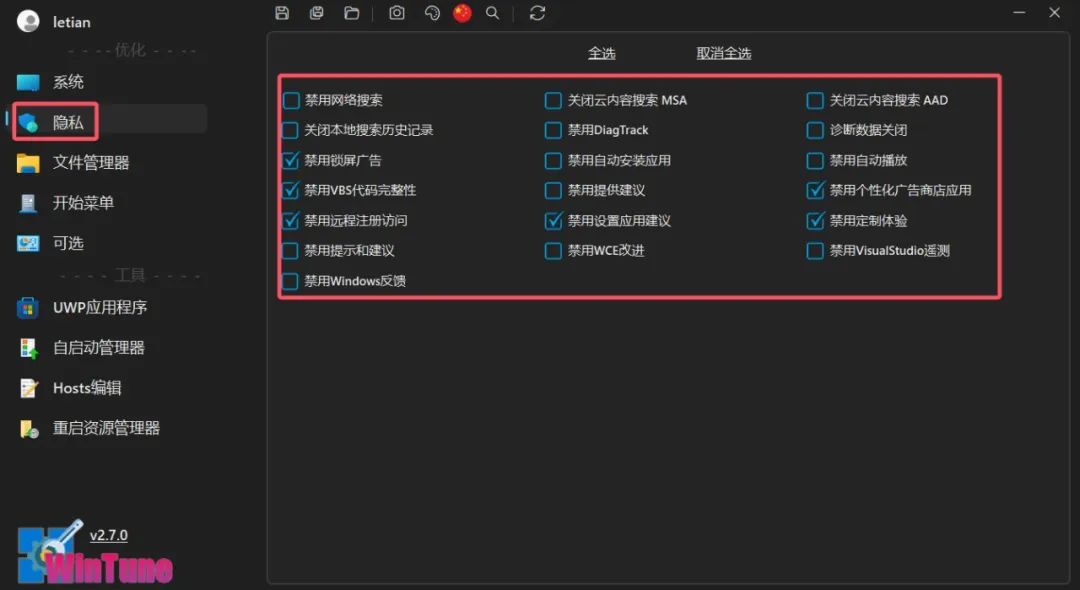Click the camera snapshot icon
Viewport: 1080px width, 590px height.
point(397,13)
